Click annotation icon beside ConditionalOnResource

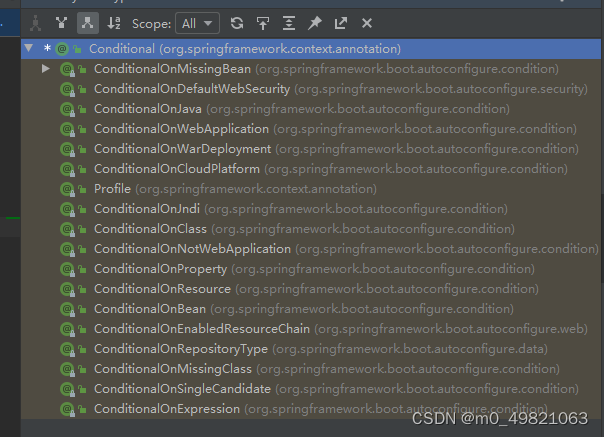67,289
